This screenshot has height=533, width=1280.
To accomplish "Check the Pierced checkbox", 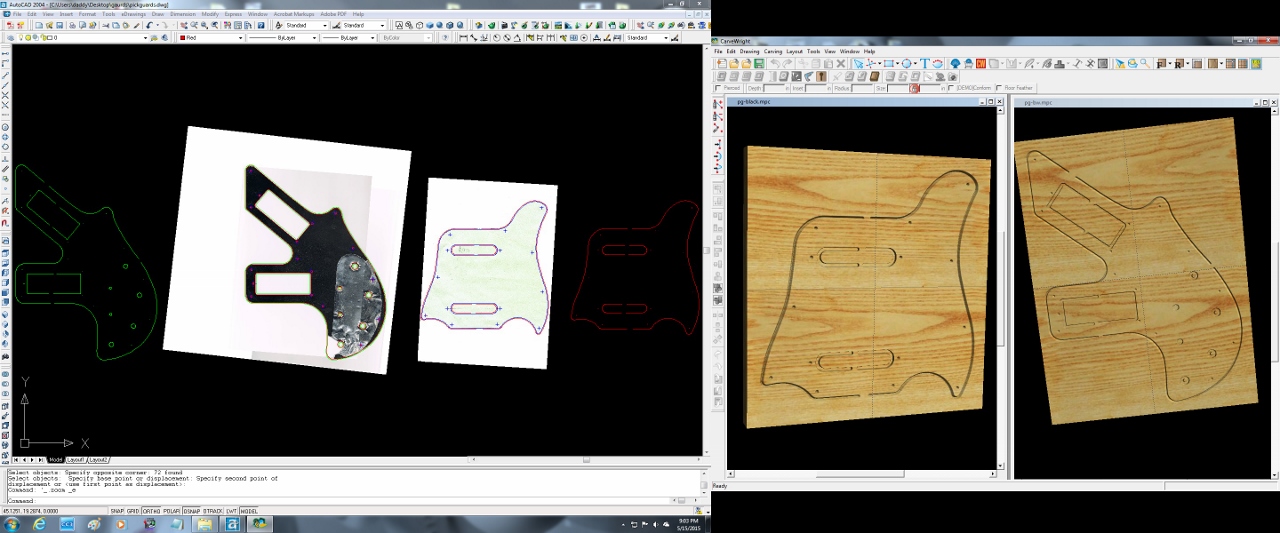I will coord(718,88).
